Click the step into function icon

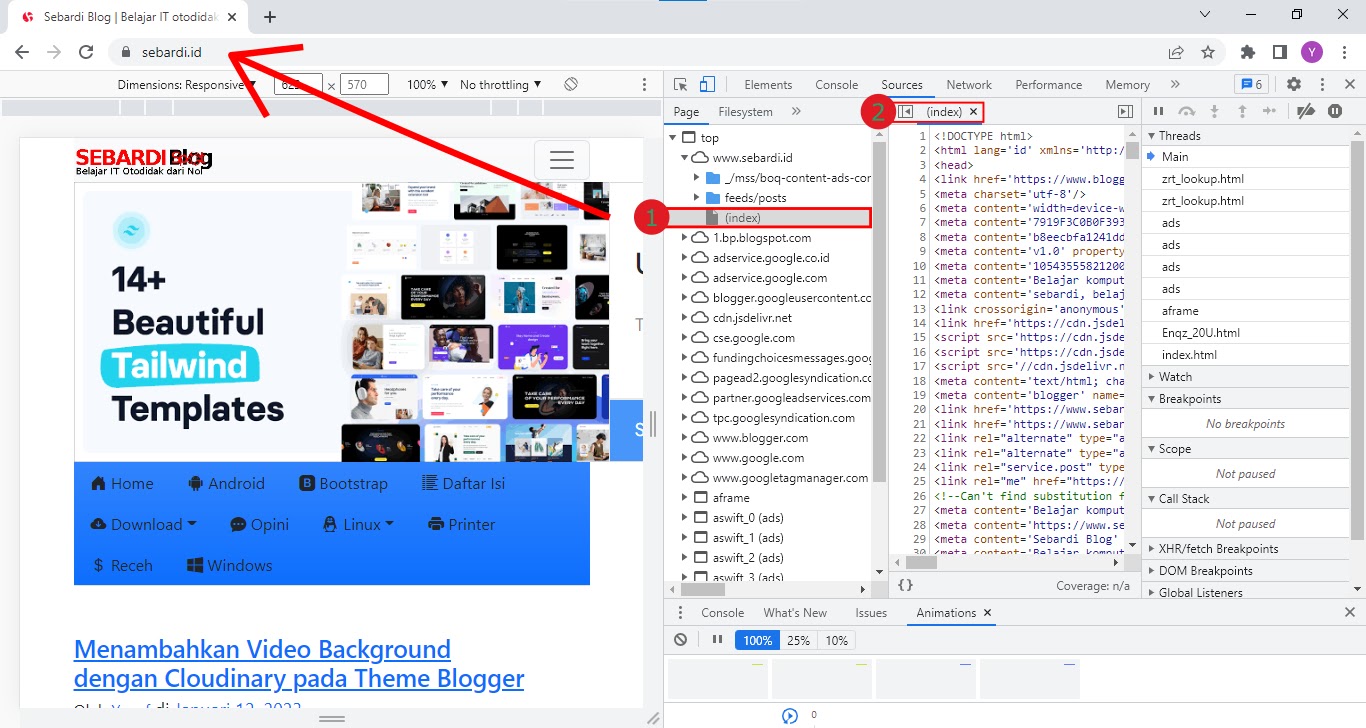click(1215, 112)
